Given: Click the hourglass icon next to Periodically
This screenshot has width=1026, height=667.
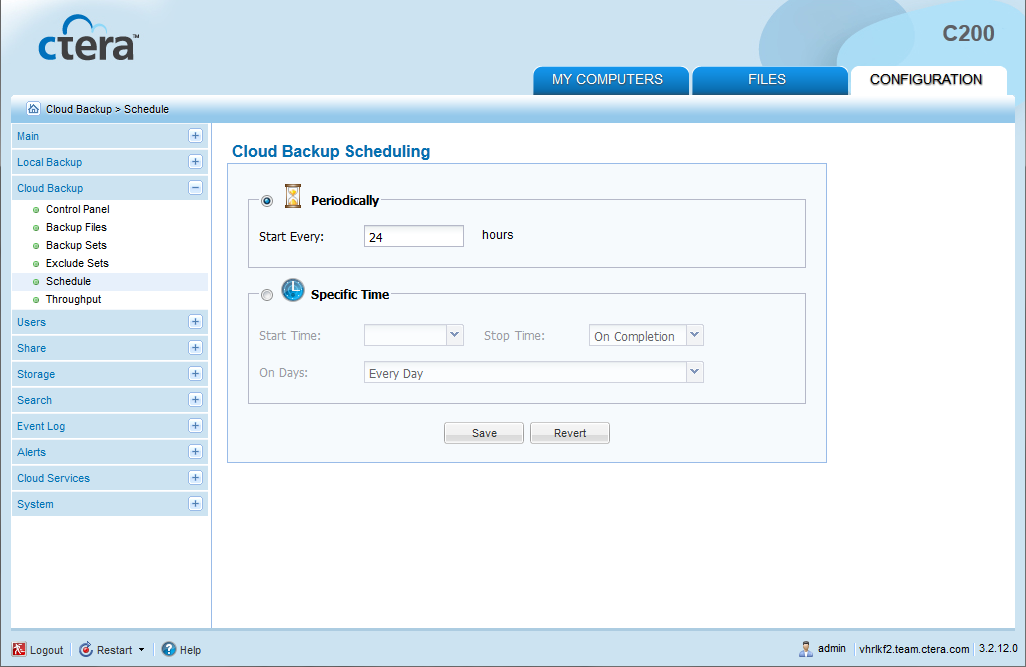Looking at the screenshot, I should point(292,196).
